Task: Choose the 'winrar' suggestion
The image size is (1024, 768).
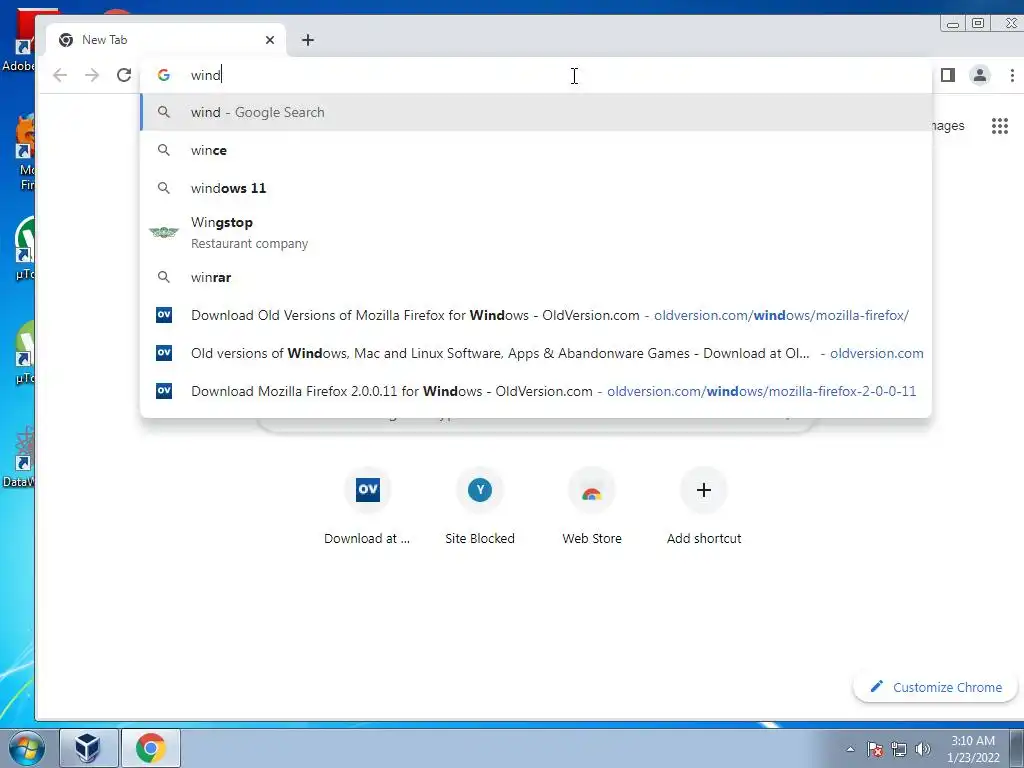Action: click(536, 277)
